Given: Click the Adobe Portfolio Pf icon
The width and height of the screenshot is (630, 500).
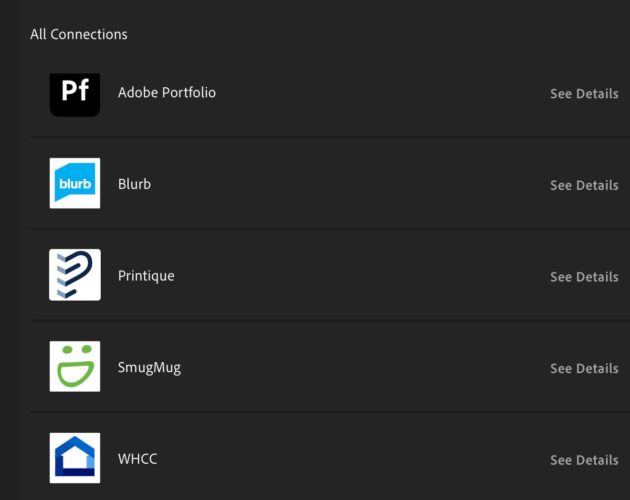Looking at the screenshot, I should (x=75, y=95).
